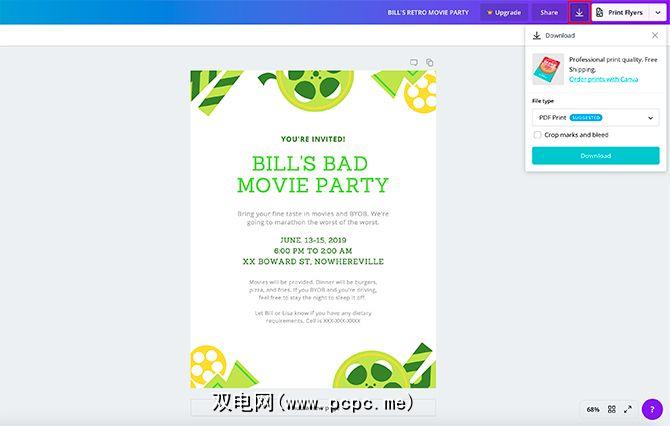This screenshot has width=670, height=426.
Task: Click the teal Download button
Action: [596, 156]
